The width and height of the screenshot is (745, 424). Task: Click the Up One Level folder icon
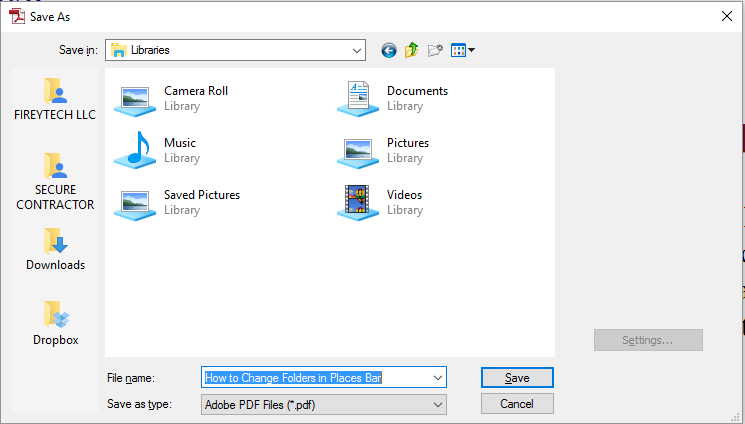coord(412,50)
